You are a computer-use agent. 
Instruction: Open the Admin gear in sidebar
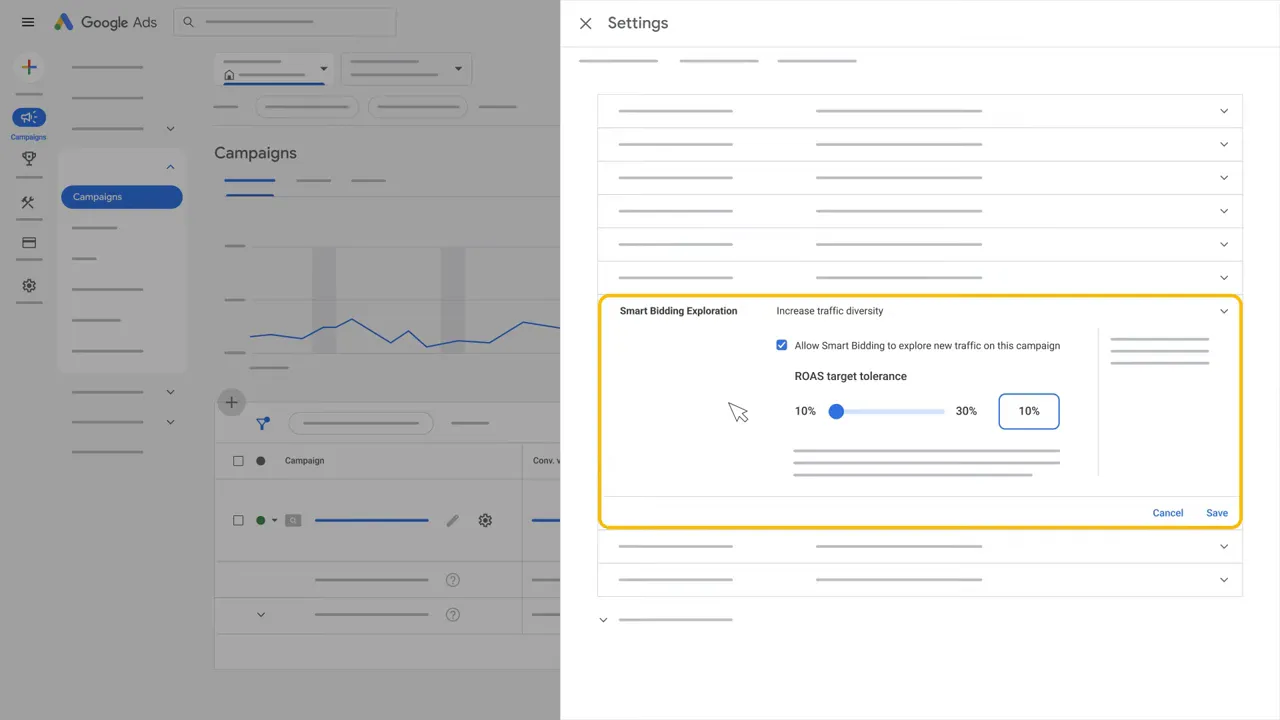(29, 286)
